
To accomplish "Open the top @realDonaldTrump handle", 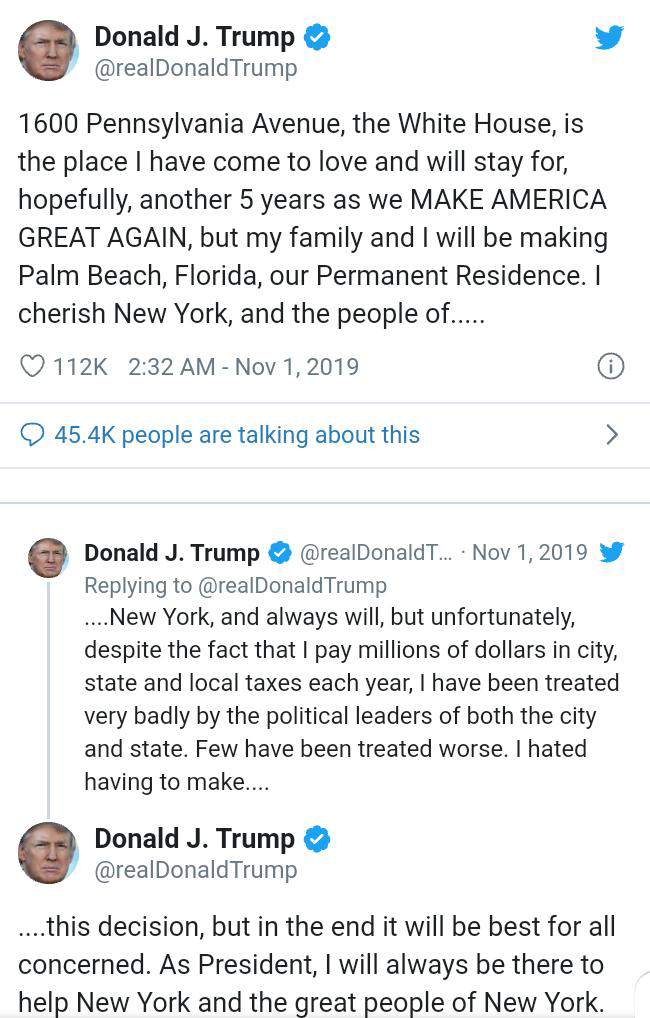I will tap(195, 69).
